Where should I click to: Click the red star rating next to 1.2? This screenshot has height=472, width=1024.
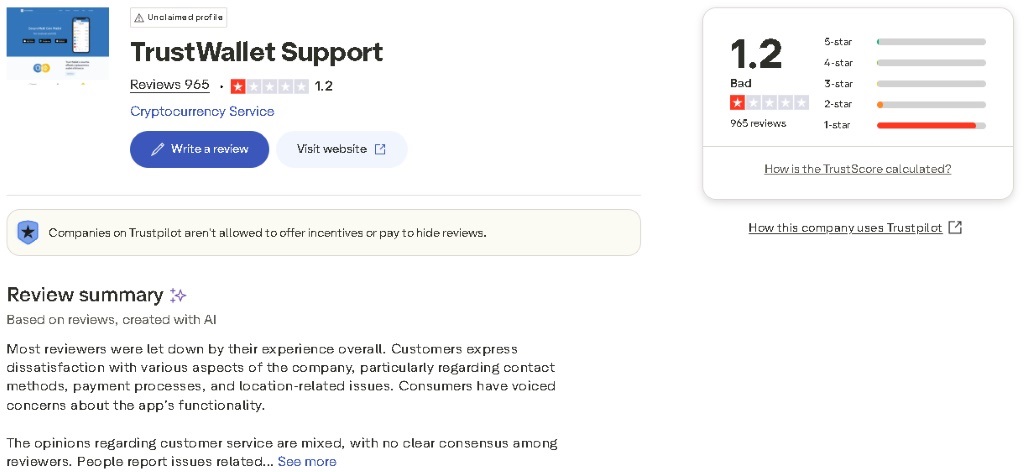270,86
